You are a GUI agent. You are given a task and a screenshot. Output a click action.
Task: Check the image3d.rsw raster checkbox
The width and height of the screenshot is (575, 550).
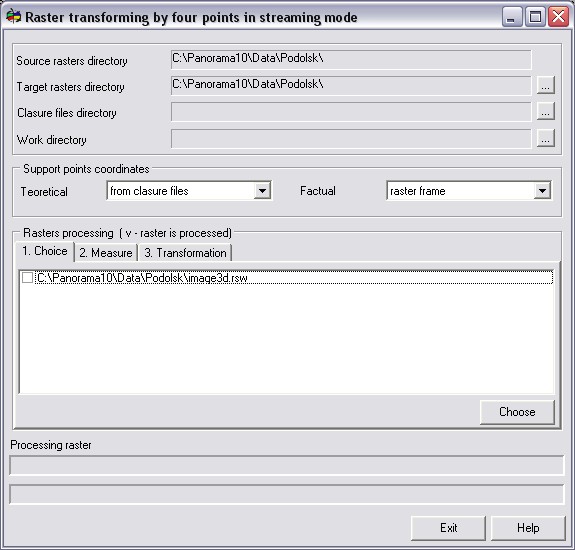tap(28, 278)
